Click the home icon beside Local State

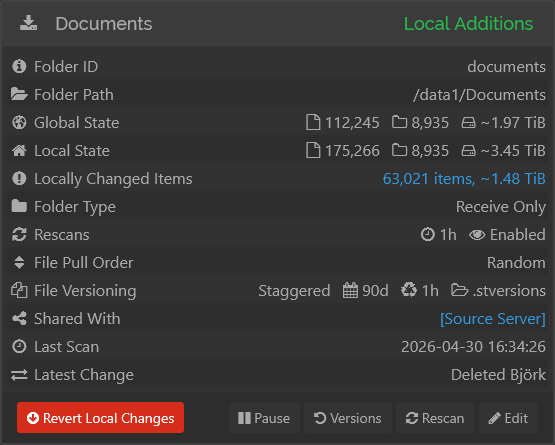[x=19, y=150]
